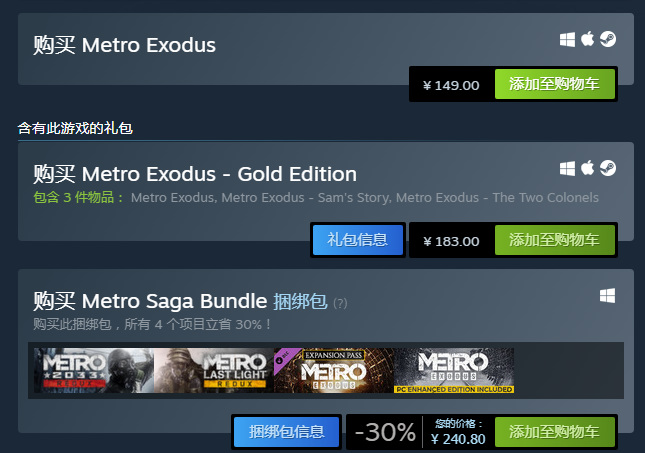Click Windows icon in Metro Saga Bundle
This screenshot has height=453, width=645.
pos(607,296)
